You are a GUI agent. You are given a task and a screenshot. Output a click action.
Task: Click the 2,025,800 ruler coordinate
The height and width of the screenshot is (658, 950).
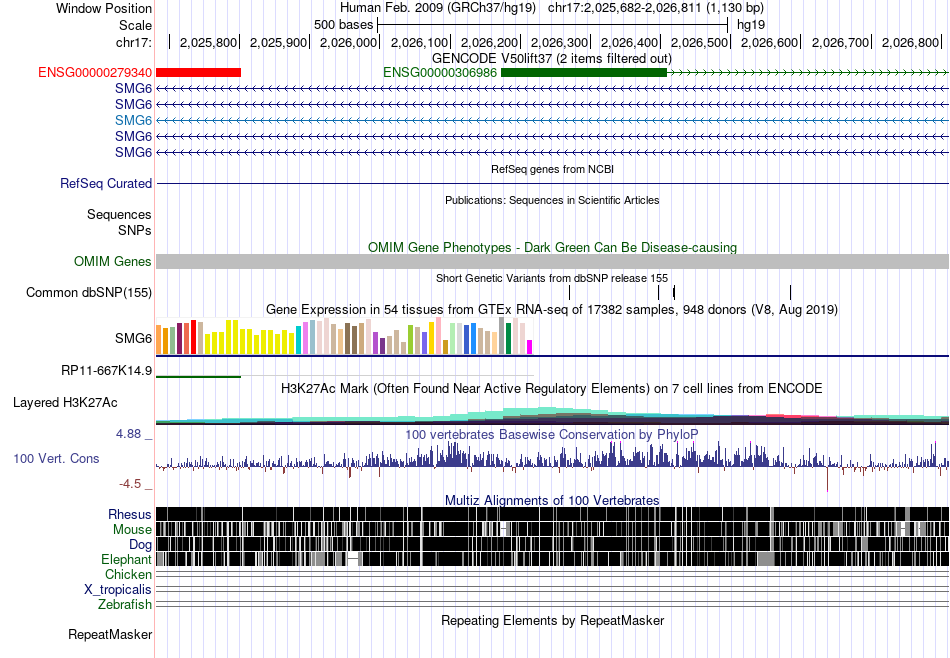click(208, 43)
